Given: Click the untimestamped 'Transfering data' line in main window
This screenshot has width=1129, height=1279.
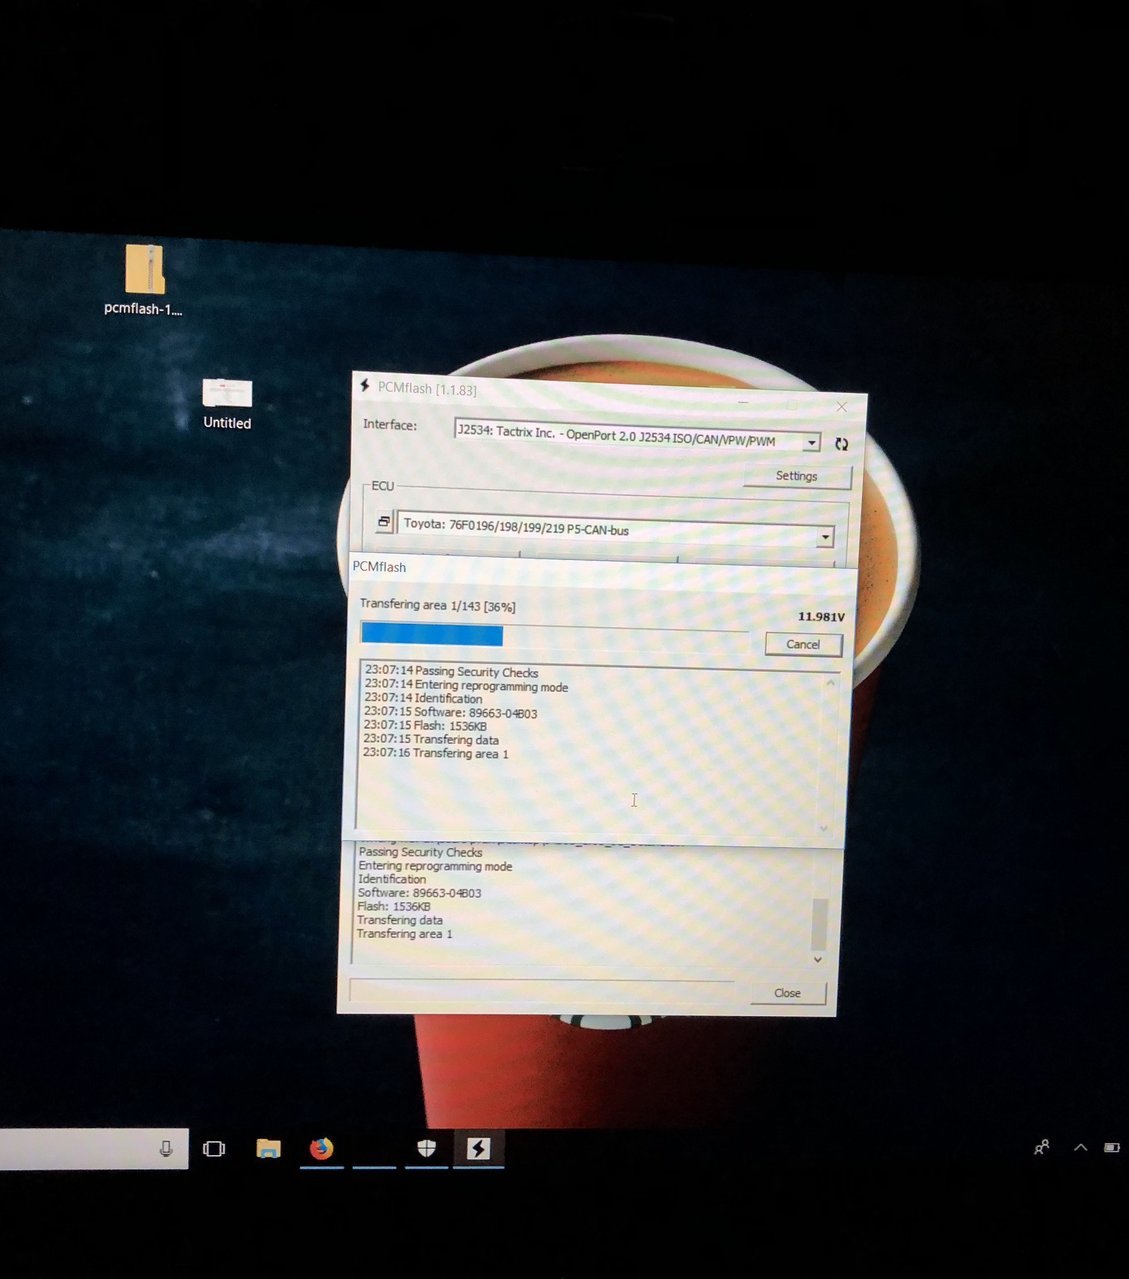Looking at the screenshot, I should click(400, 920).
